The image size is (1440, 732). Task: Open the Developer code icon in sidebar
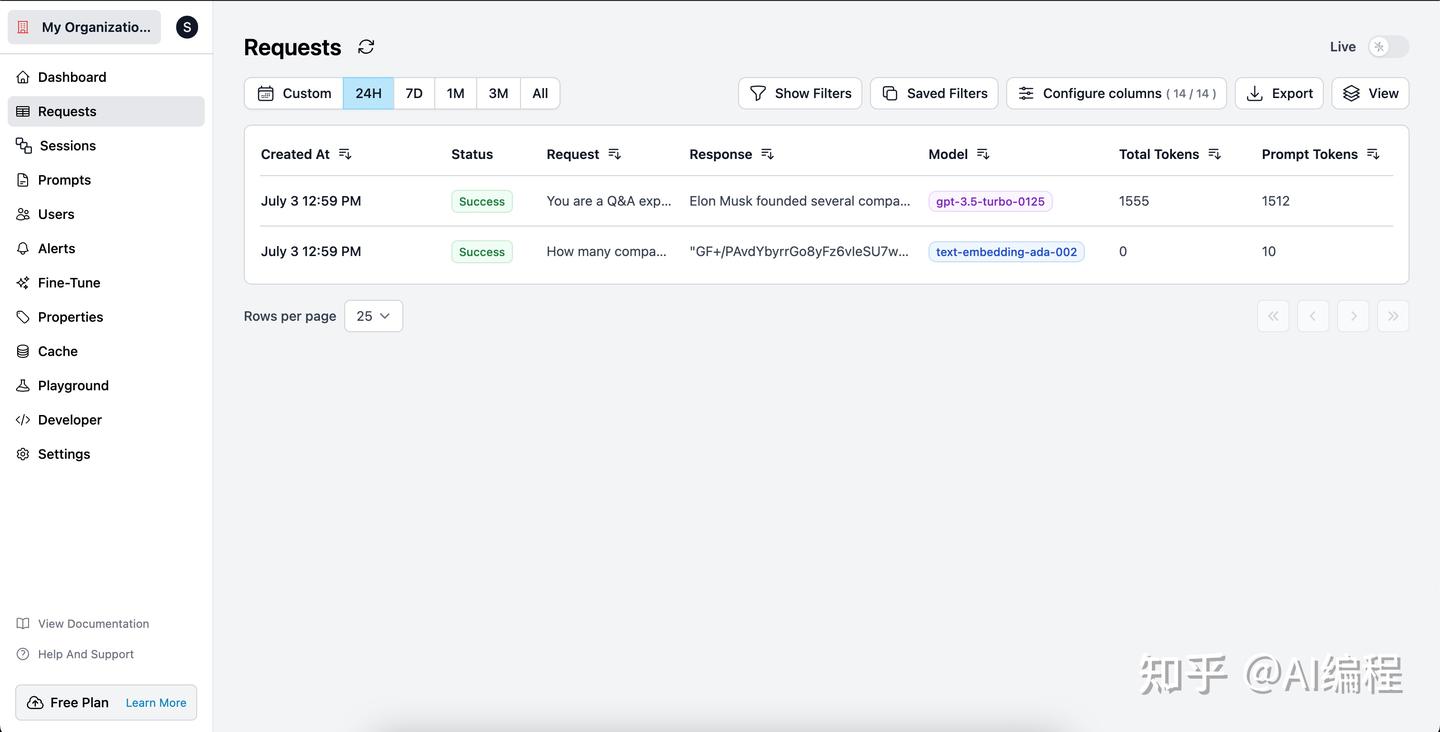21,419
